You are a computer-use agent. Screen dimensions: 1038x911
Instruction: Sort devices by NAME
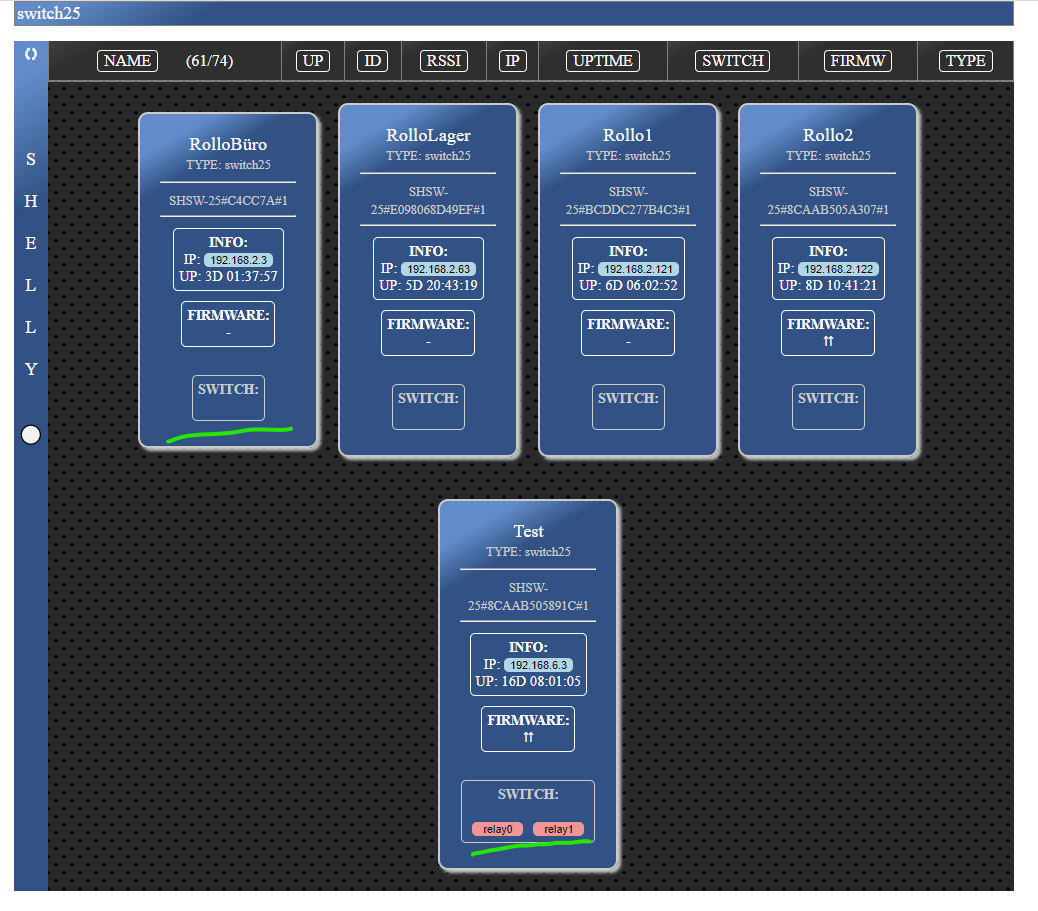coord(128,61)
